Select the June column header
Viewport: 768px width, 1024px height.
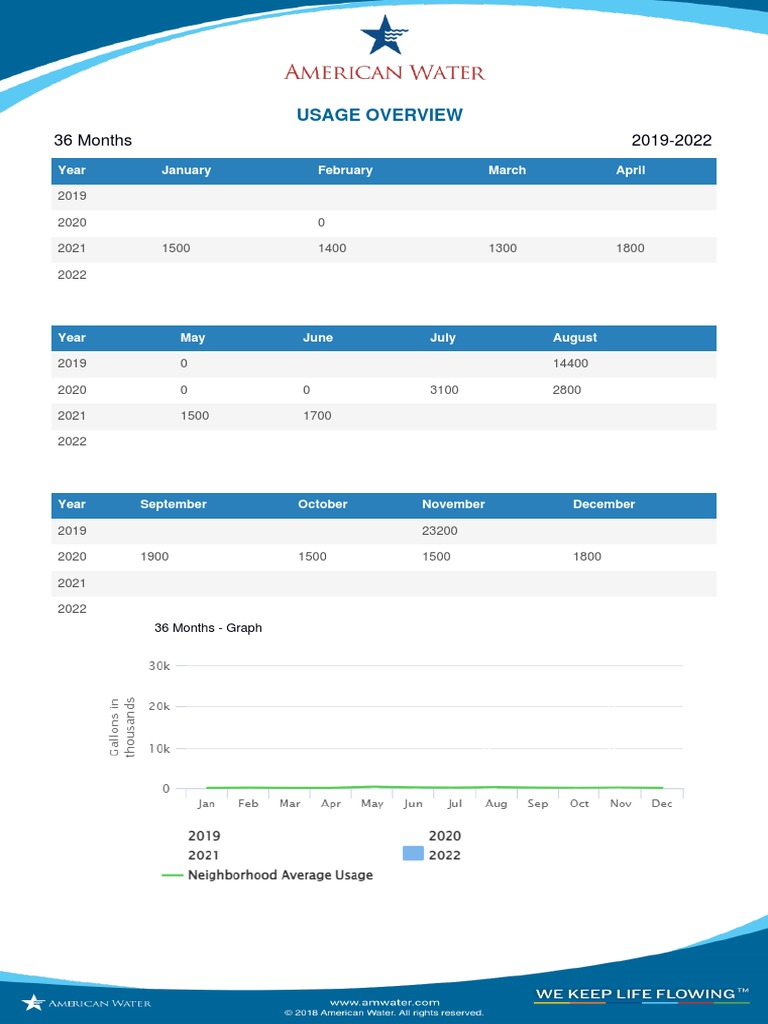[317, 338]
